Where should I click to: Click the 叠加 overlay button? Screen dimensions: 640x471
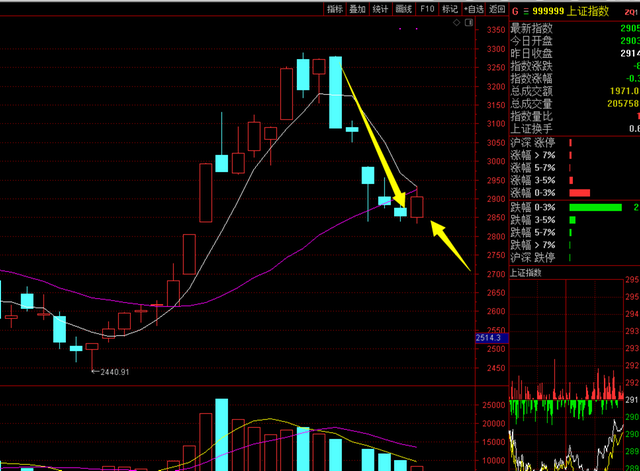pos(358,9)
